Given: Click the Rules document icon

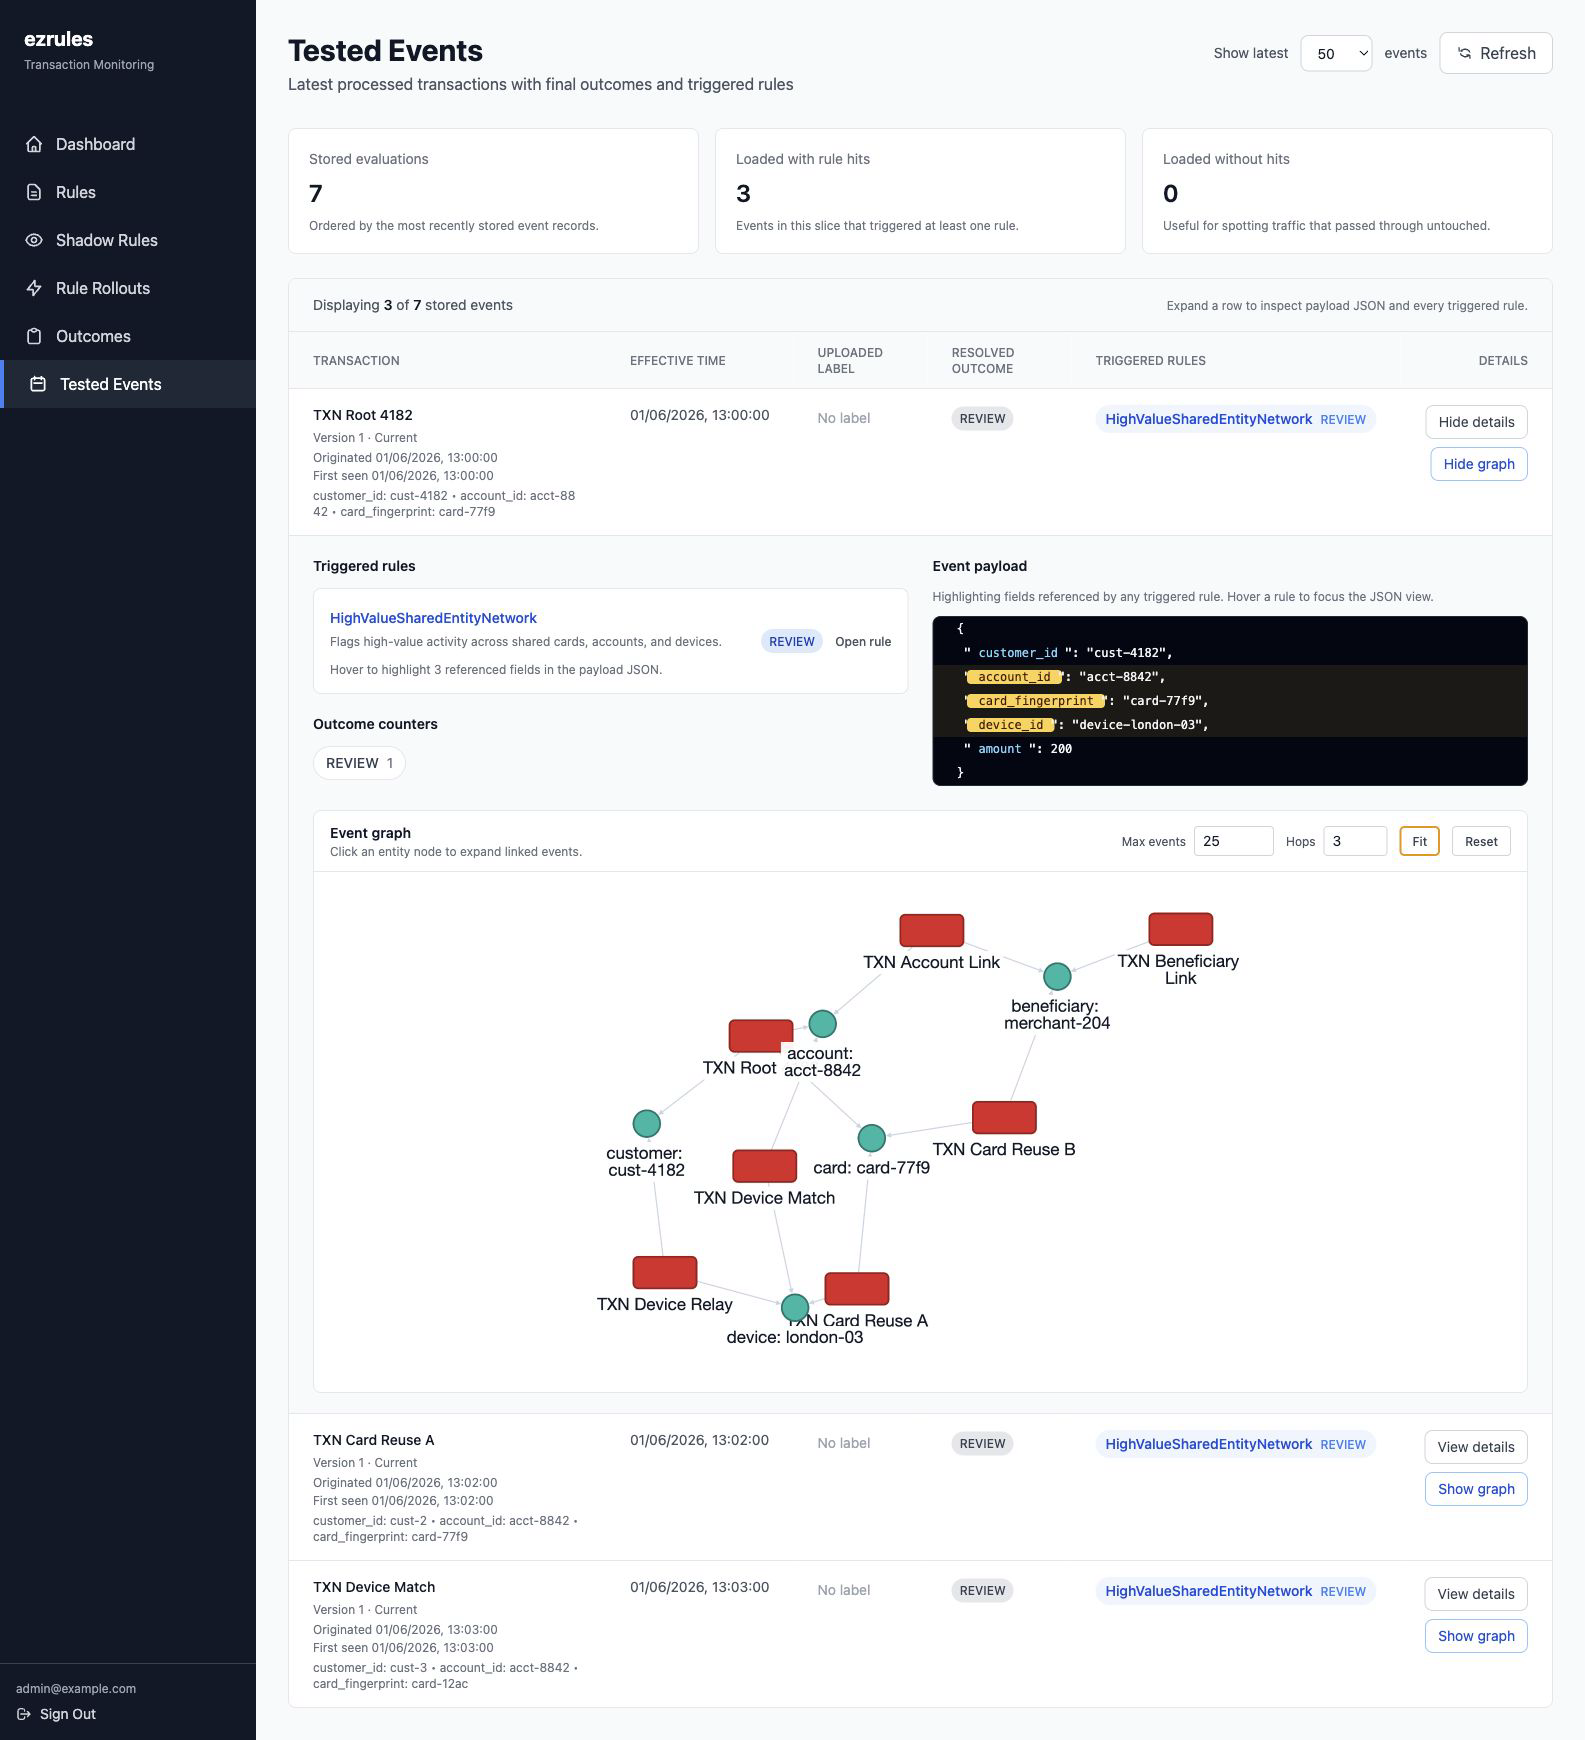Looking at the screenshot, I should pos(34,192).
